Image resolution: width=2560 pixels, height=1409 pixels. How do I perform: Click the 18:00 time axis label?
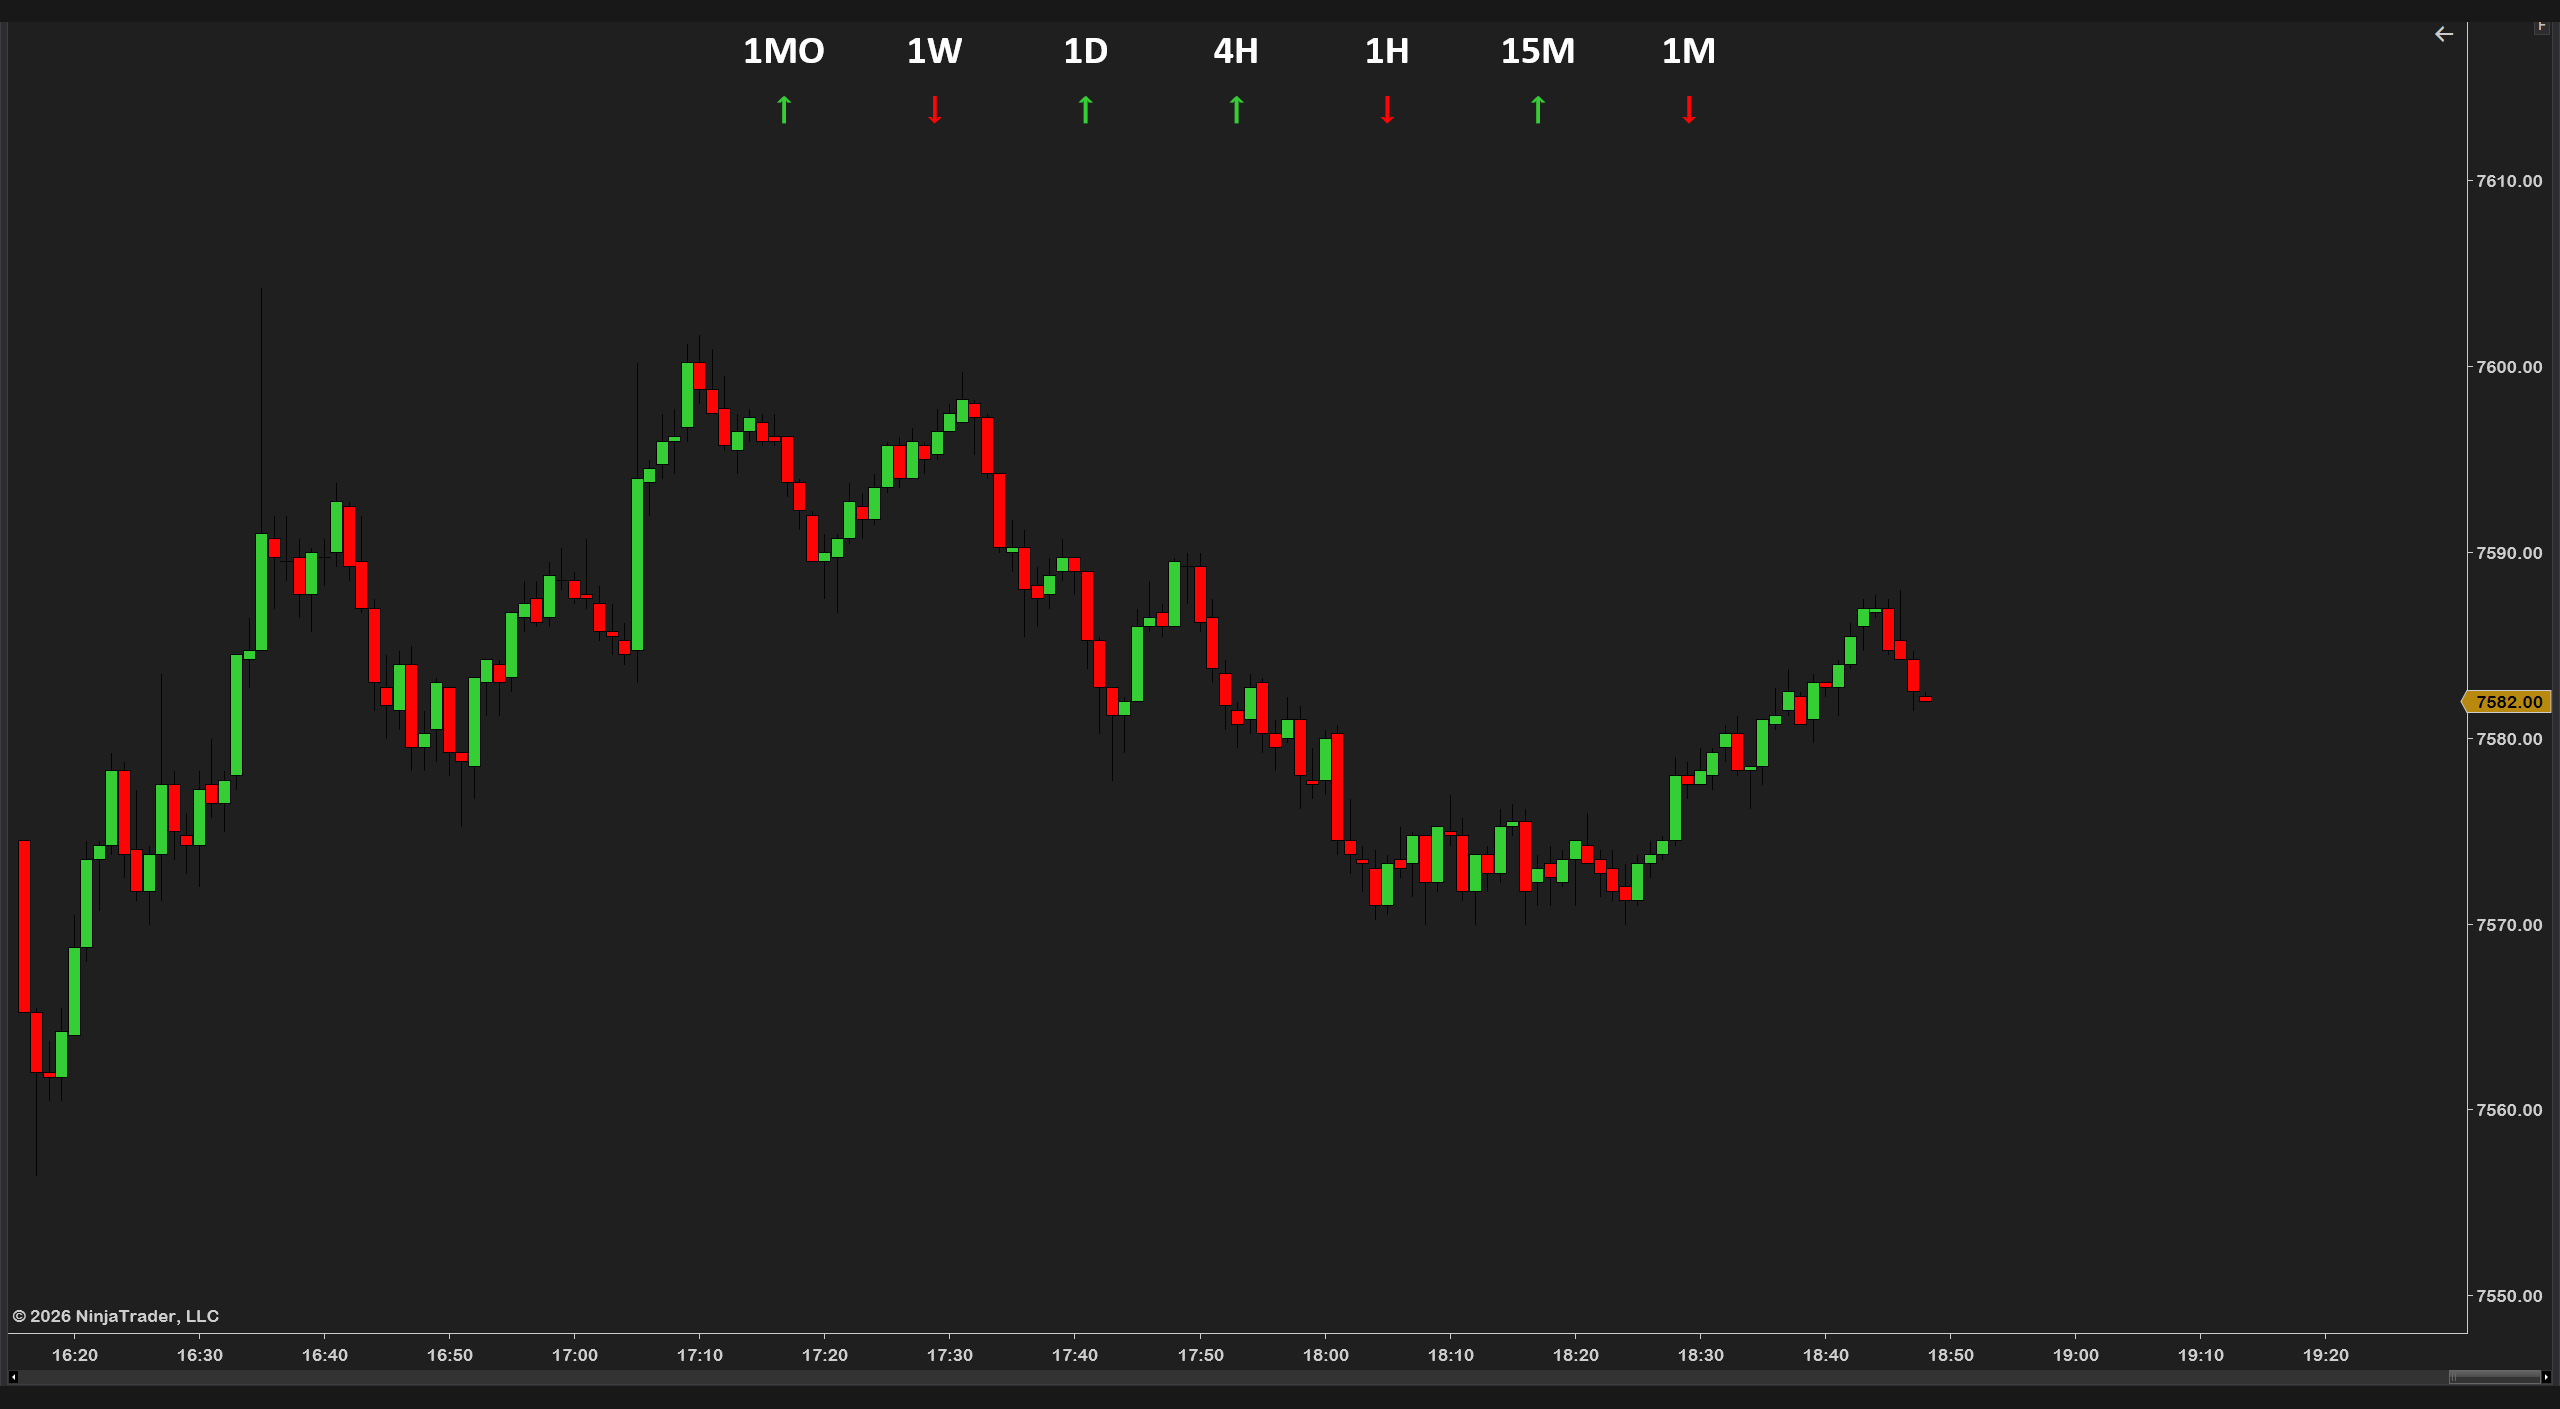pyautogui.click(x=1326, y=1355)
